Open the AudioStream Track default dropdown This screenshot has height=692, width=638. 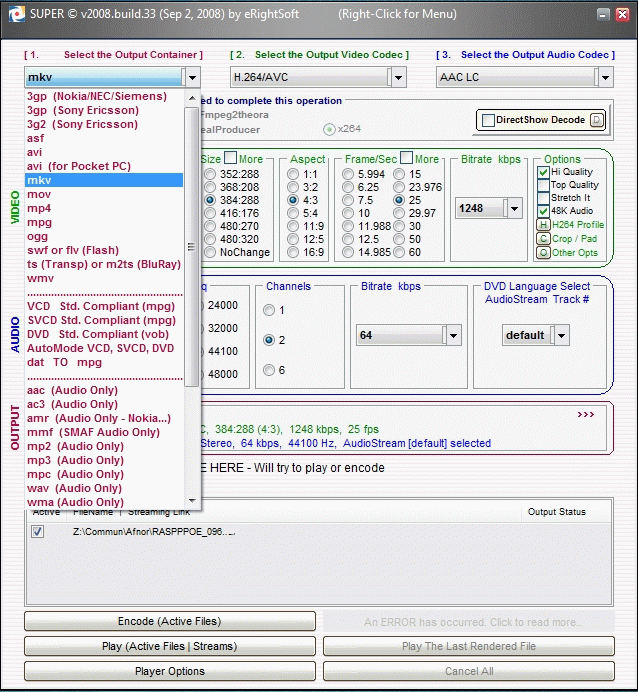561,335
